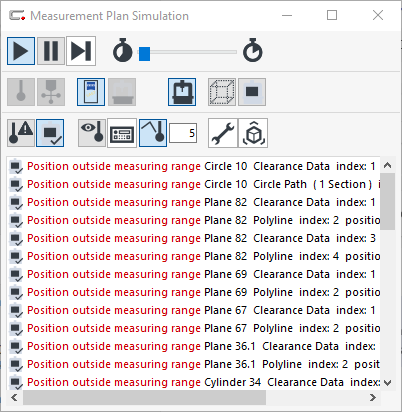This screenshot has height=412, width=402.
Task: Toggle the control panel display icon
Action: tap(91, 92)
